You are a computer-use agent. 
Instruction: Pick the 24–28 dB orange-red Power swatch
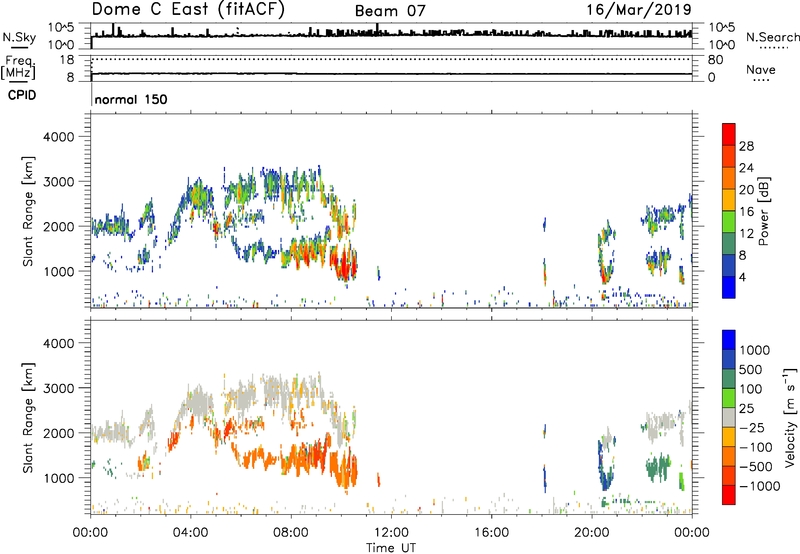[x=729, y=157]
